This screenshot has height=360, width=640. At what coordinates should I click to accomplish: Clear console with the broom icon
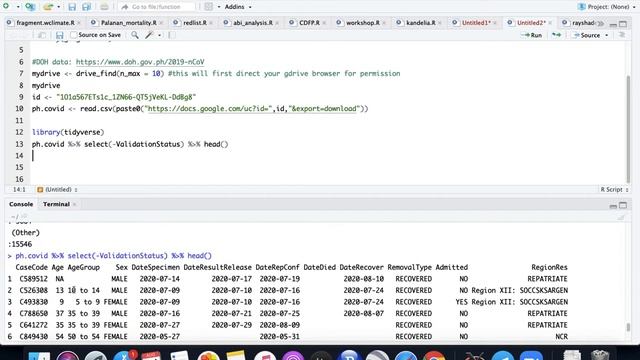point(621,217)
